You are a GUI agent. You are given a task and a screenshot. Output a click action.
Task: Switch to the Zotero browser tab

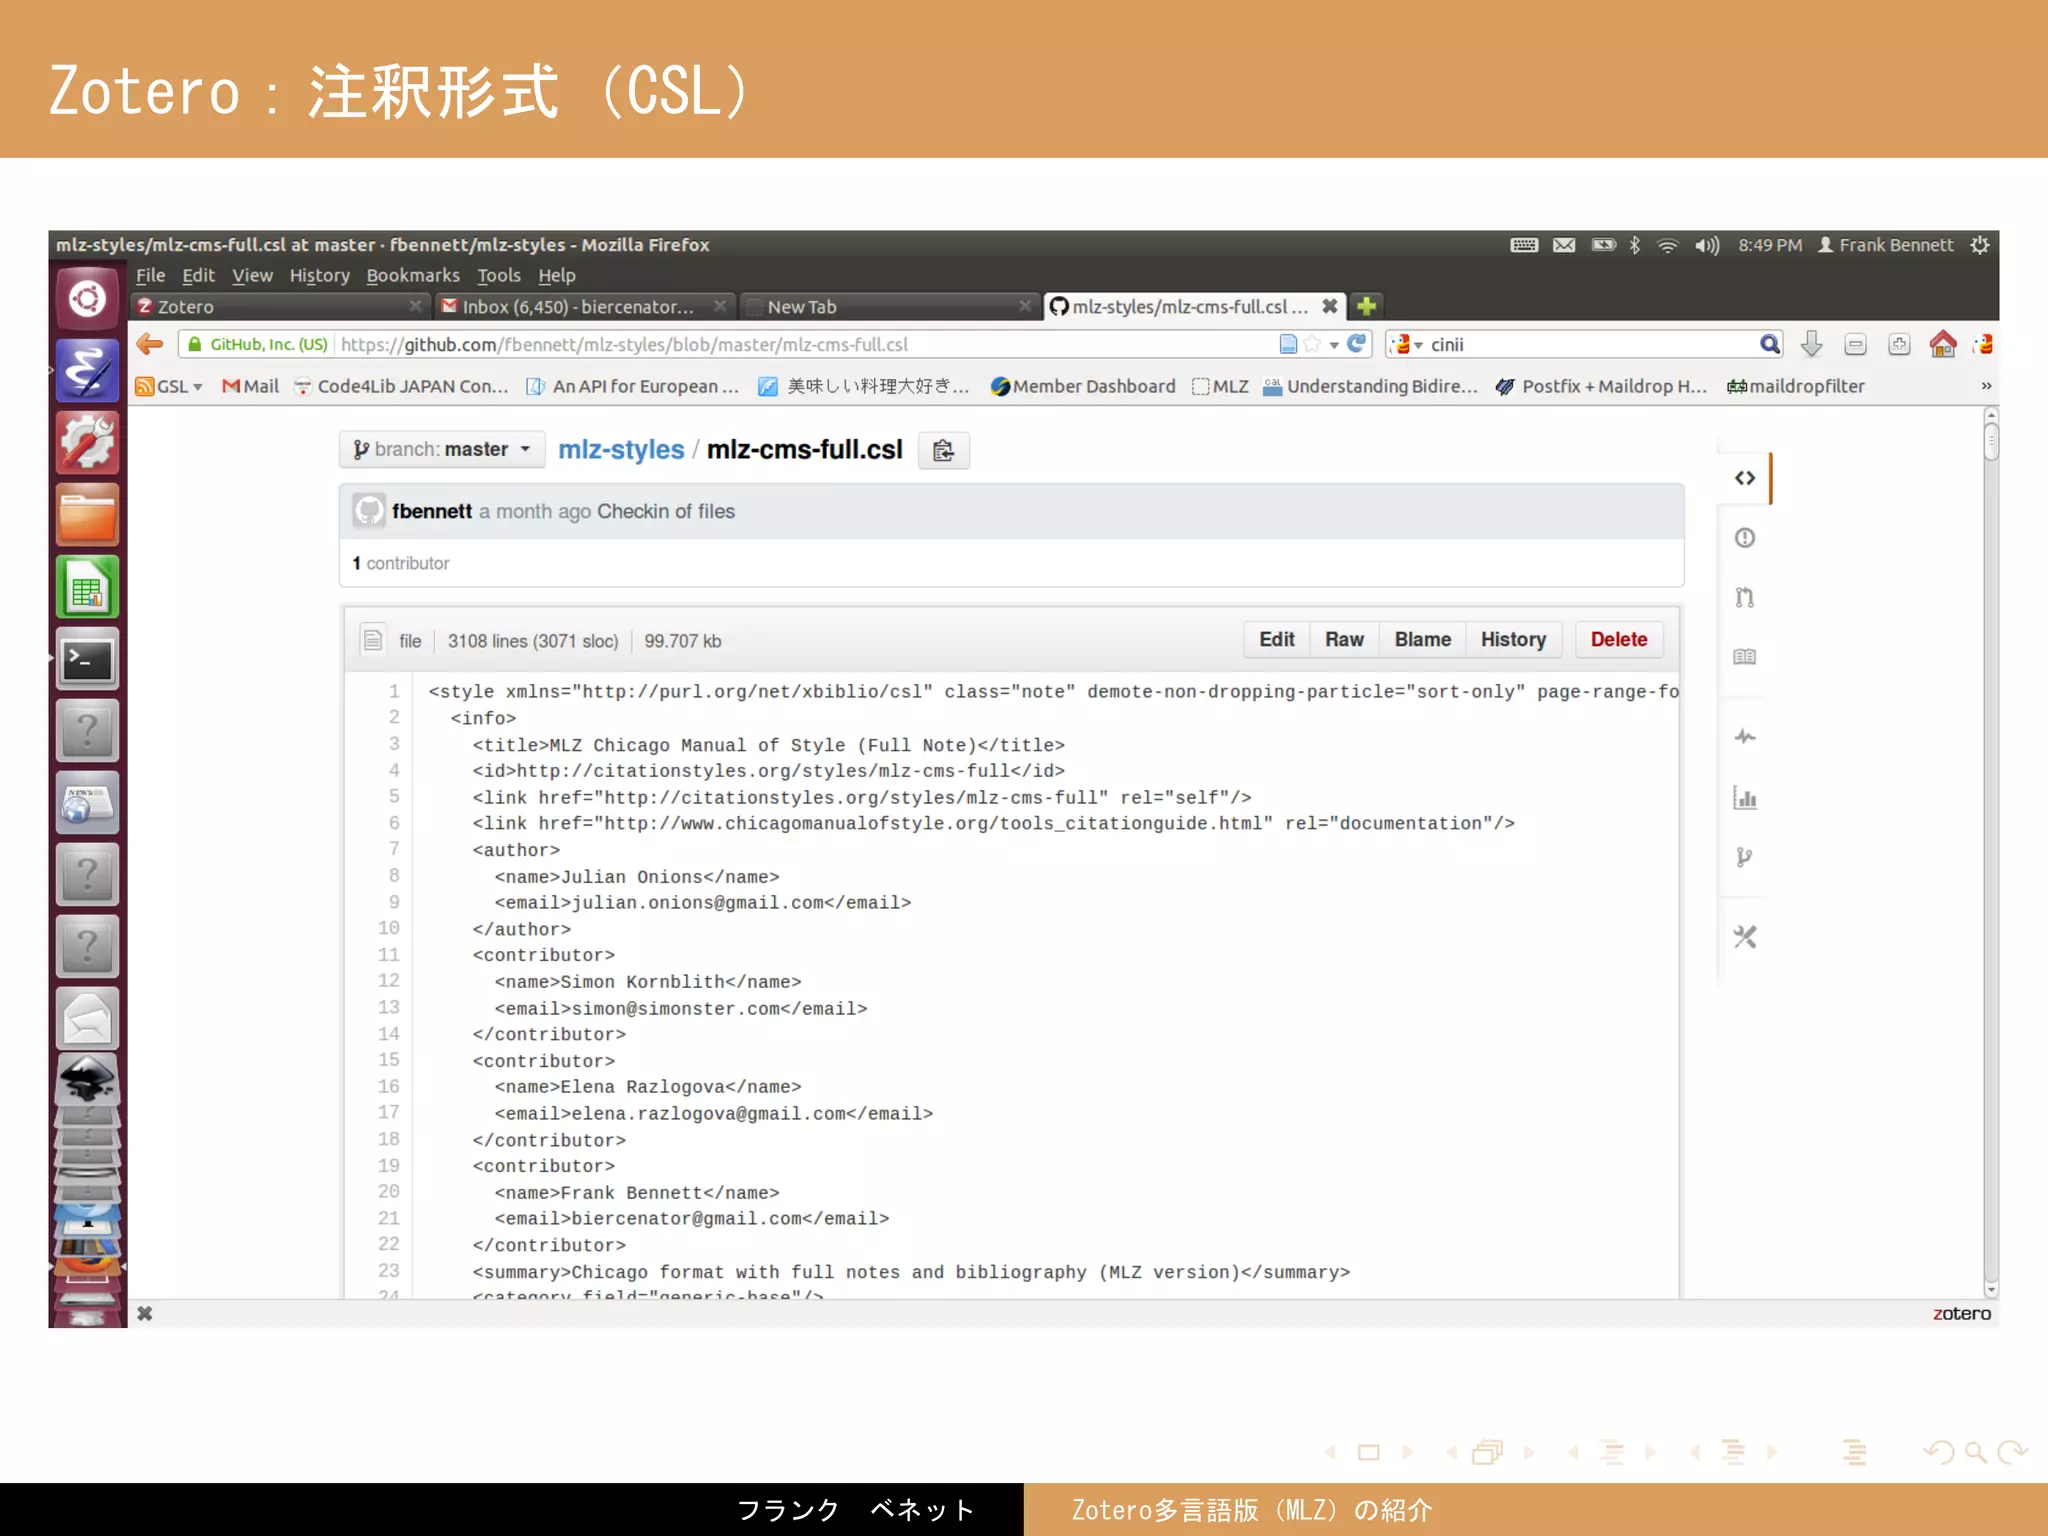point(280,306)
